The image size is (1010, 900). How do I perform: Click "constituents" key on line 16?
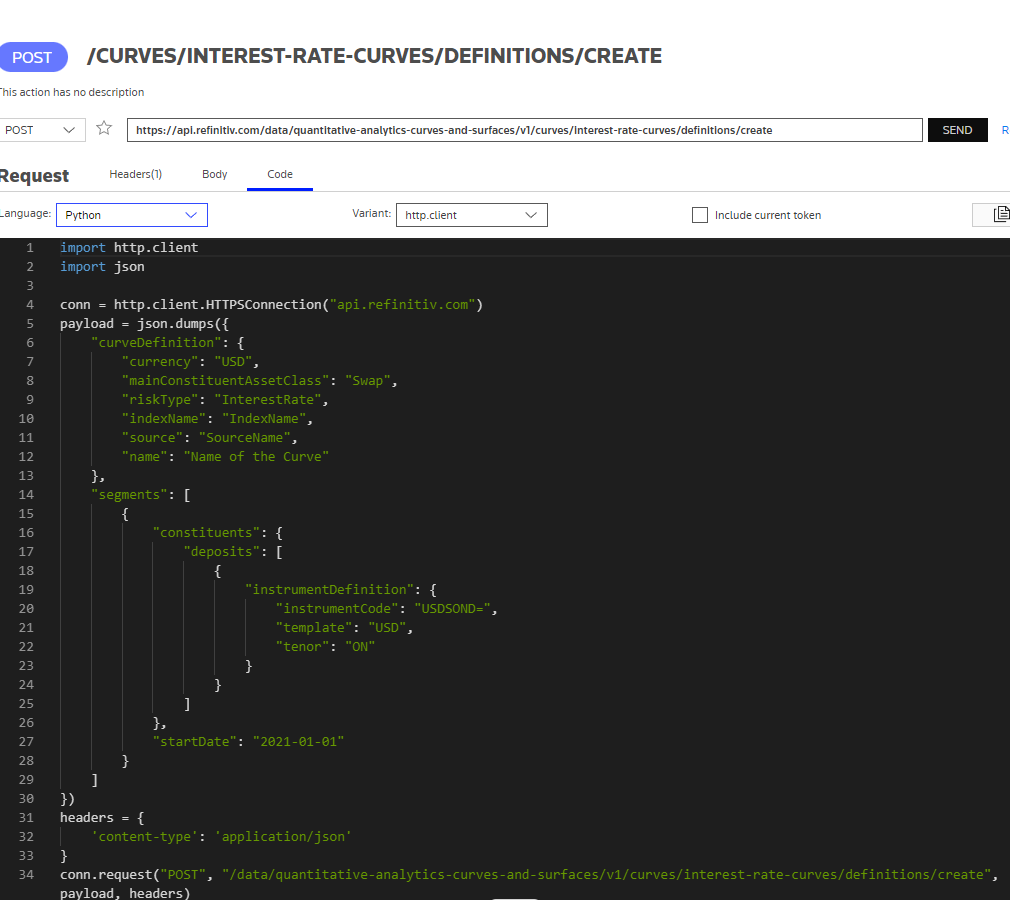206,533
